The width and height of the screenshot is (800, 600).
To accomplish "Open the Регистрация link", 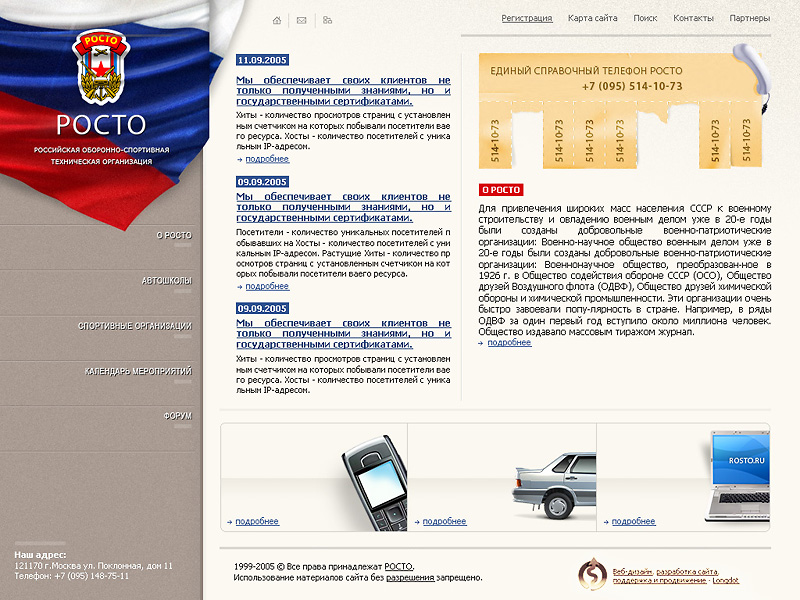I will (527, 18).
